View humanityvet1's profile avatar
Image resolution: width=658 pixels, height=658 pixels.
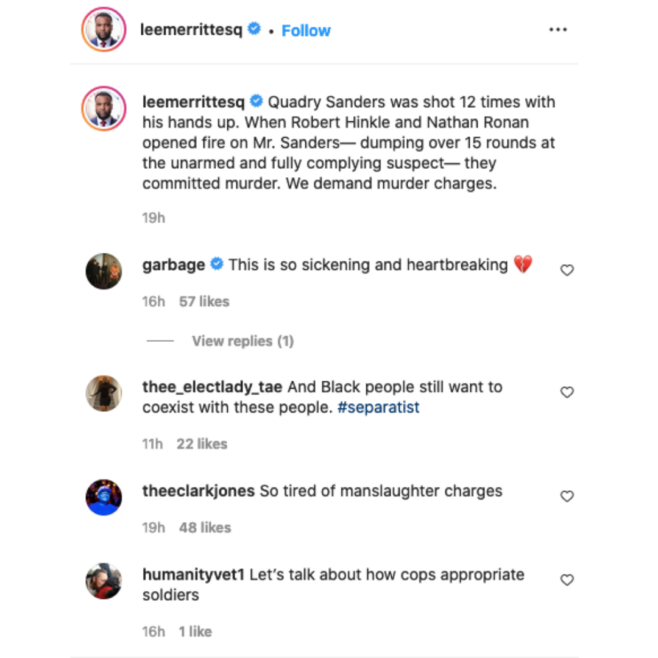(103, 580)
